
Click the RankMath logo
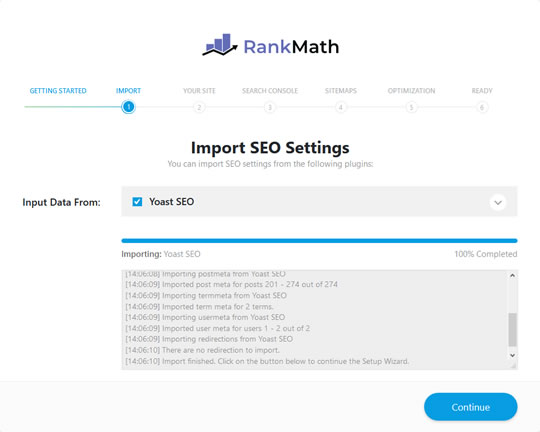point(270,45)
